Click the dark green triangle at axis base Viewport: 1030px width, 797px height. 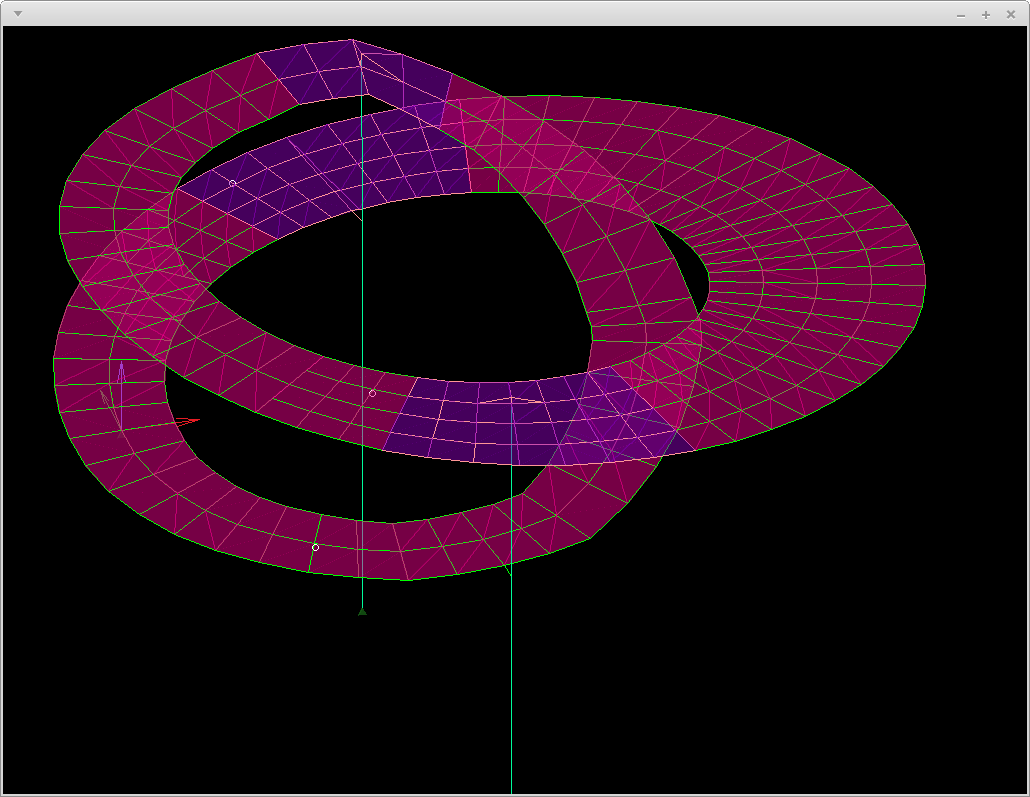pos(362,611)
